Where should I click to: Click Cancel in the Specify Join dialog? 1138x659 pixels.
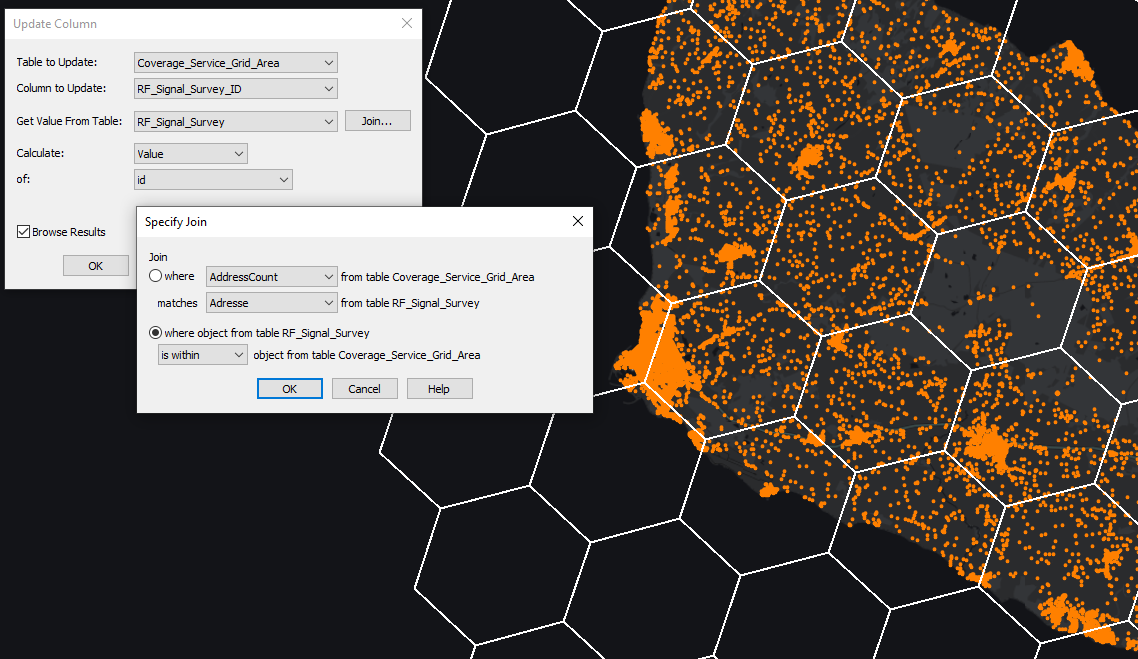tap(364, 389)
